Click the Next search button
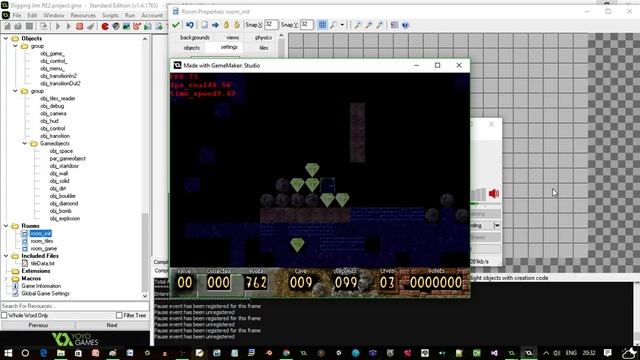Screen dimensions: 640x360 pos(112,325)
